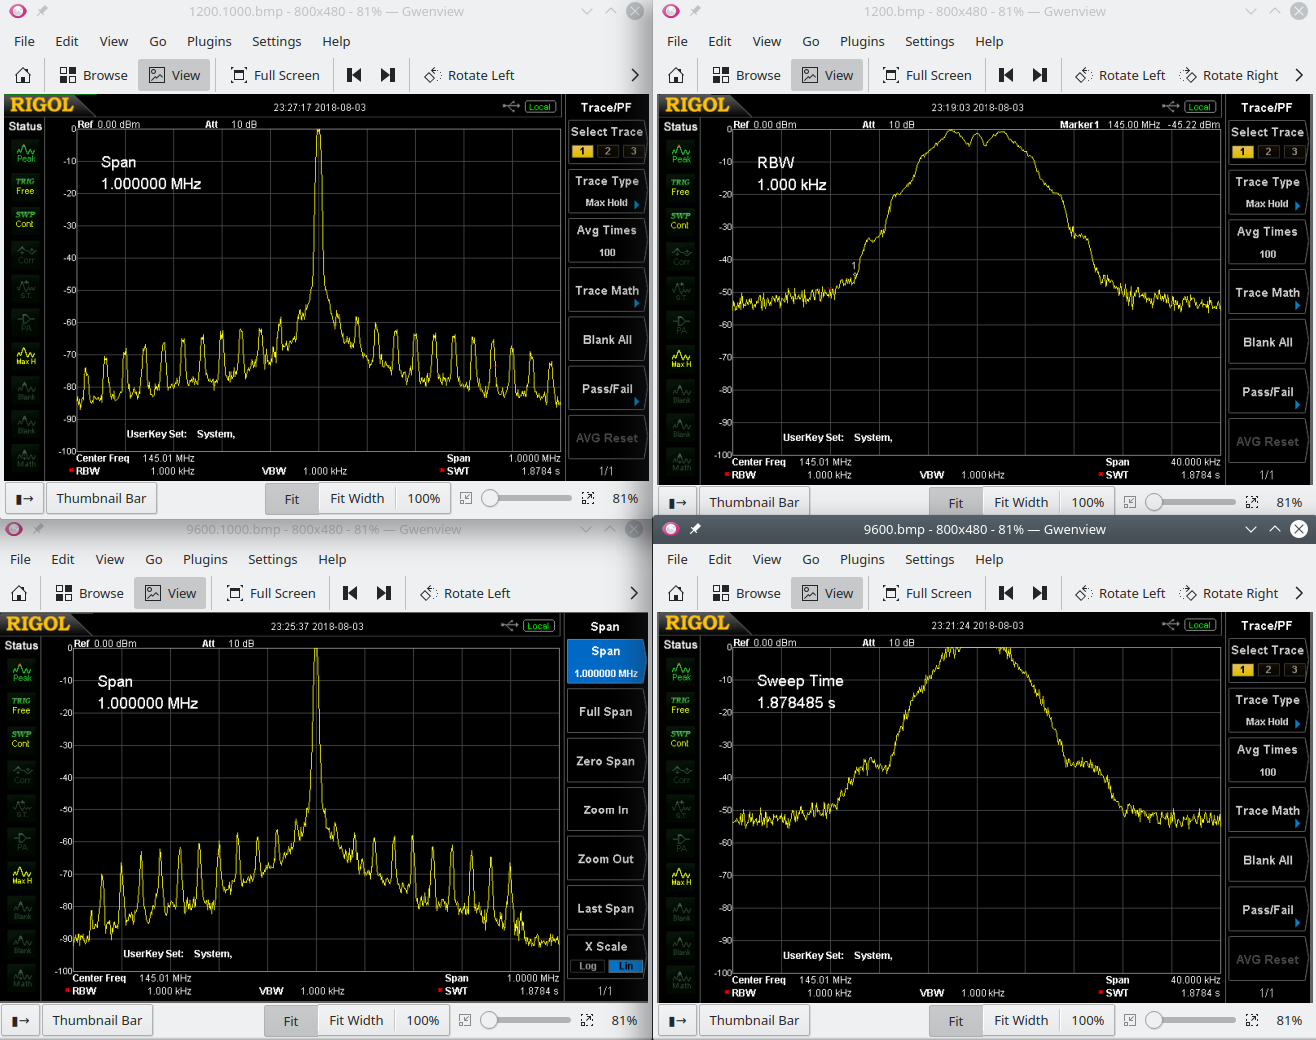Toggle Thumbnail Bar in 9600.bmp window
This screenshot has height=1040, width=1316.
point(754,1020)
